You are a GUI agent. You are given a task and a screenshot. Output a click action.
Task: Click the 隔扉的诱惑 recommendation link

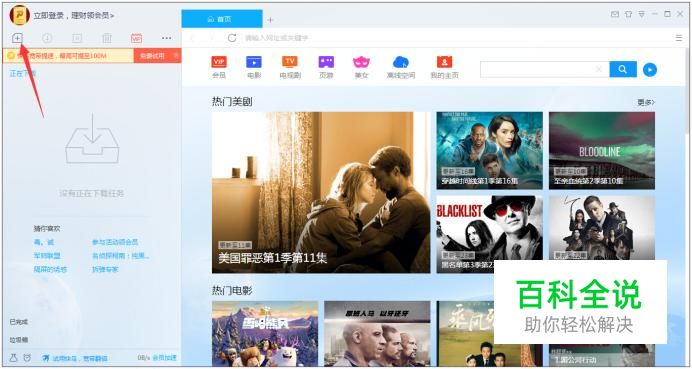[x=50, y=269]
